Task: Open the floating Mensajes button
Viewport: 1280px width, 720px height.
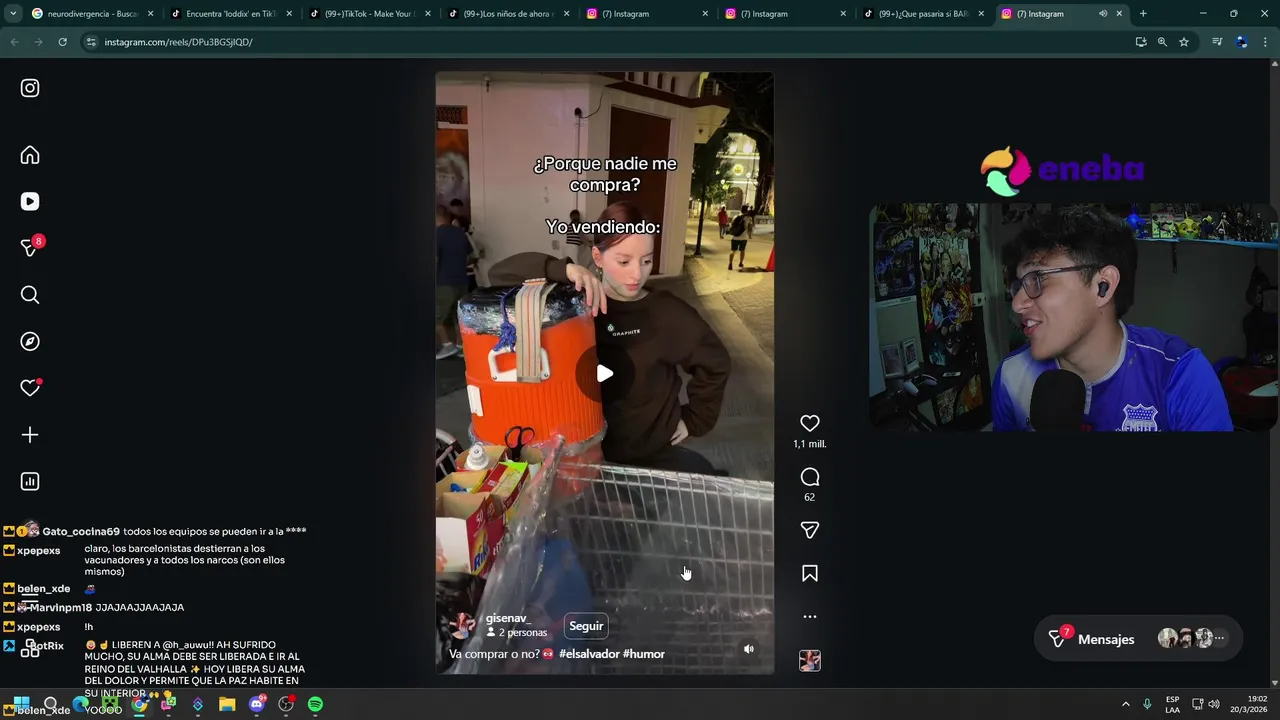Action: tap(1137, 639)
